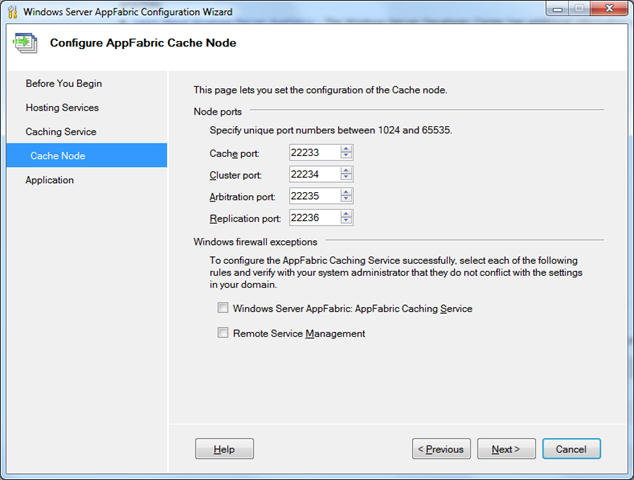Click into the Cluster port field 22234
The image size is (634, 480).
[x=315, y=174]
